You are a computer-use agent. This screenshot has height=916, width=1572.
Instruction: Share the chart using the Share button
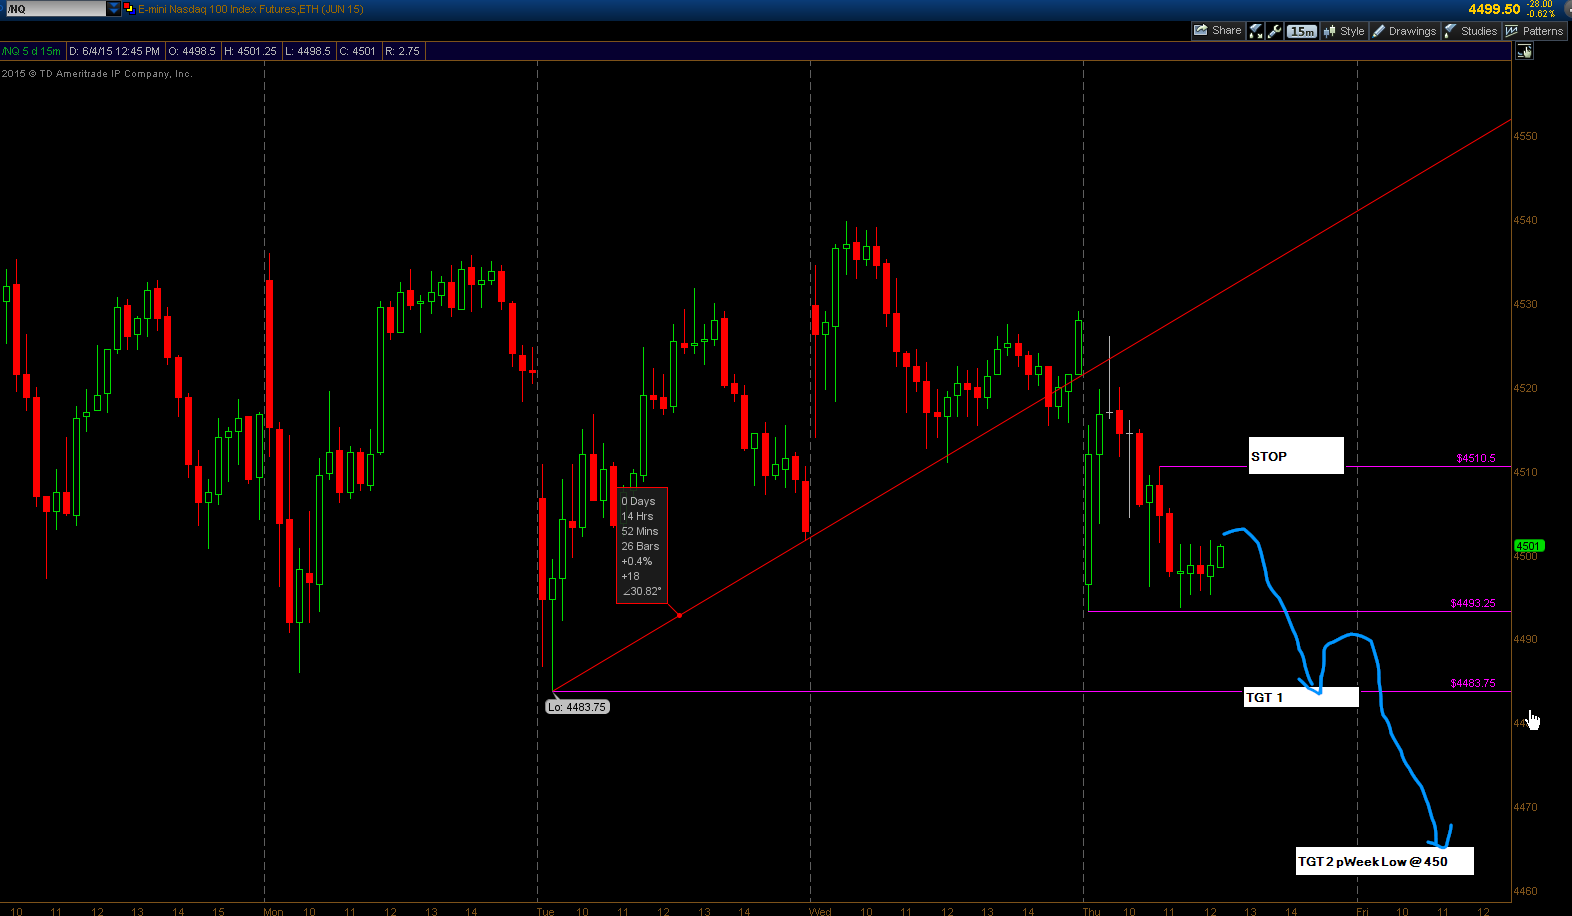coord(1217,31)
